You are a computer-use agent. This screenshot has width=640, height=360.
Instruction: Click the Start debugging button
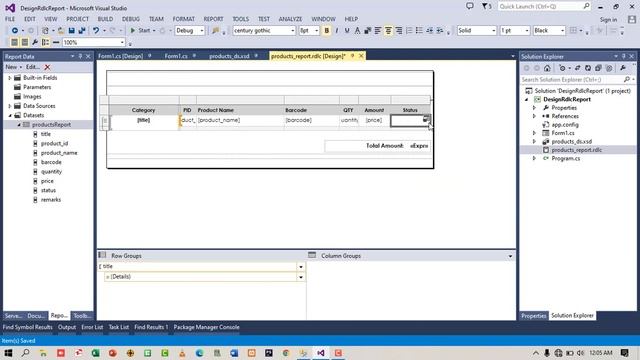click(x=140, y=31)
